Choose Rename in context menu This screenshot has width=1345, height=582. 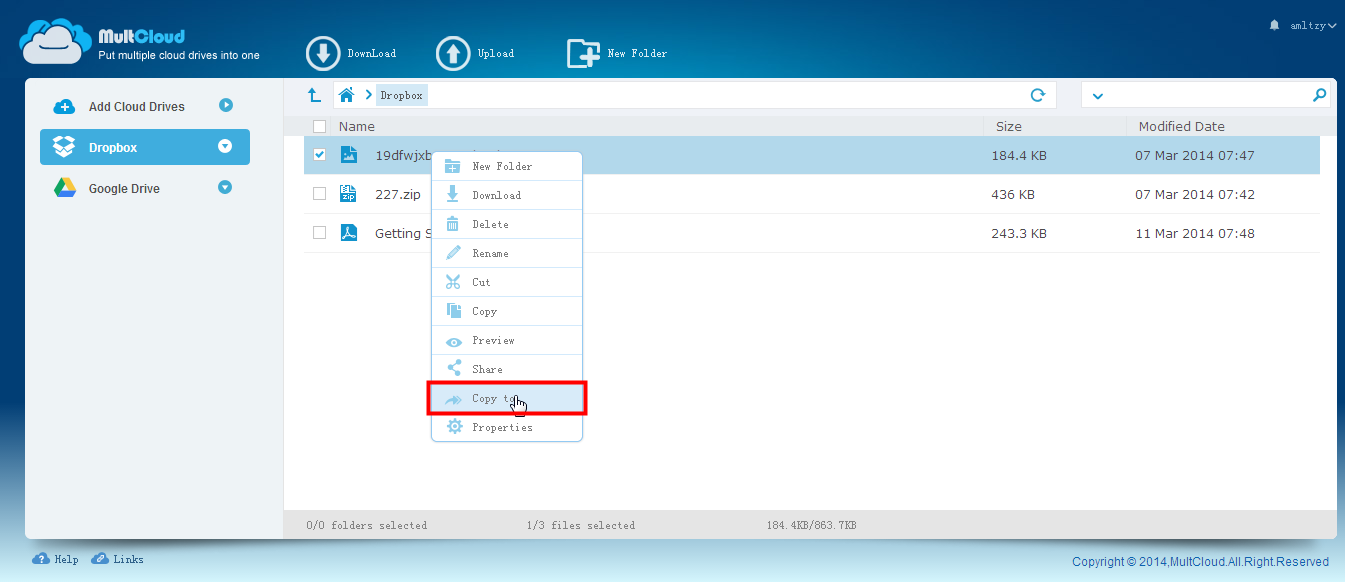507,253
